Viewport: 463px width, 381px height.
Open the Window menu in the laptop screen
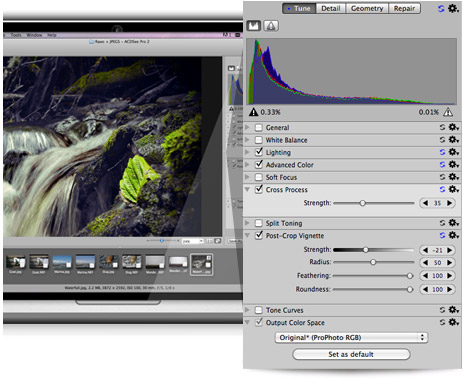click(x=34, y=35)
